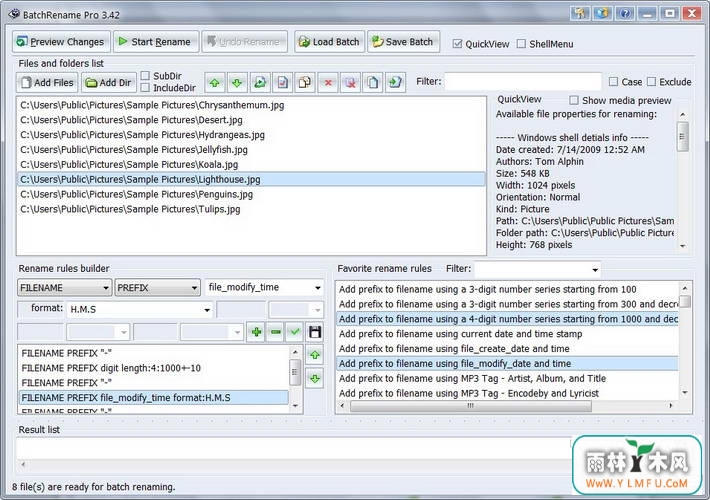The height and width of the screenshot is (500, 710).
Task: Load Batch from file
Action: 329,42
